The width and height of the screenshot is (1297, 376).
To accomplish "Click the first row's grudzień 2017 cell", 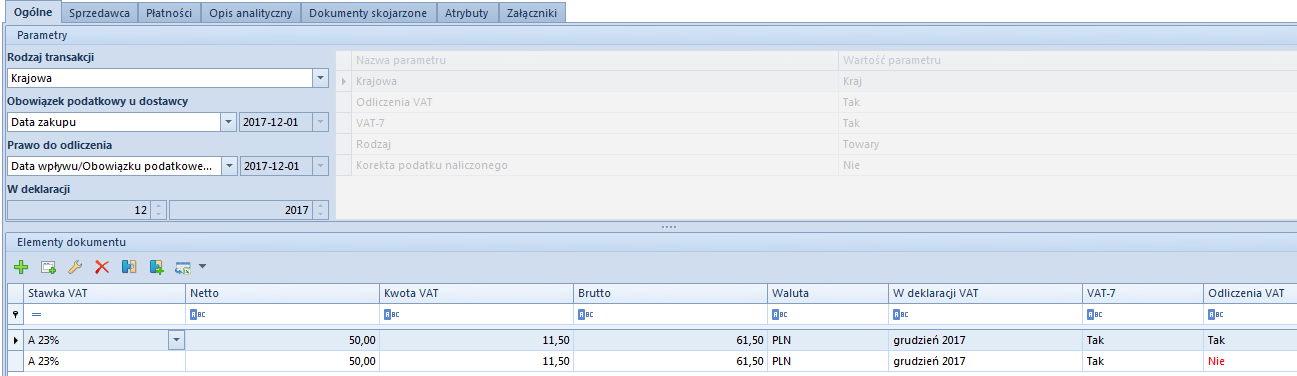I will click(985, 341).
